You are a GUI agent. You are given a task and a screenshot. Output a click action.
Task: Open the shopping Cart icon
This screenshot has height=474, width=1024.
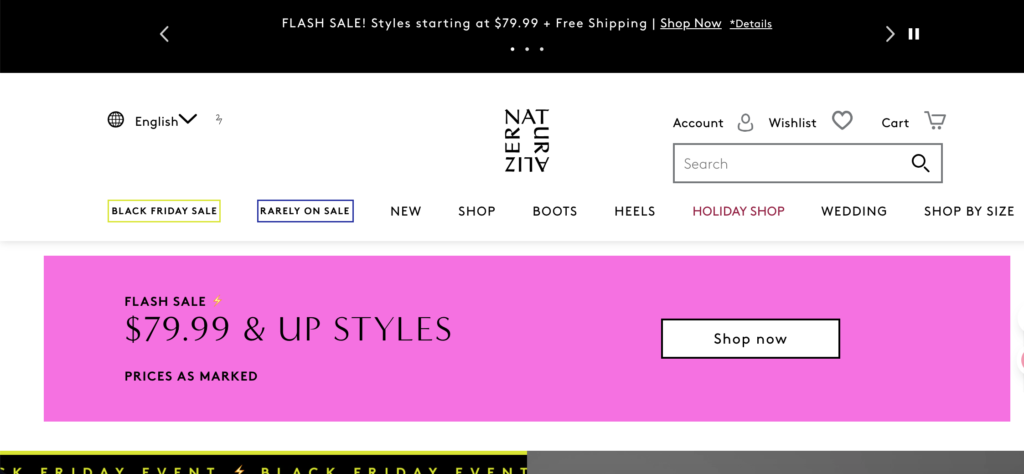[x=935, y=121]
